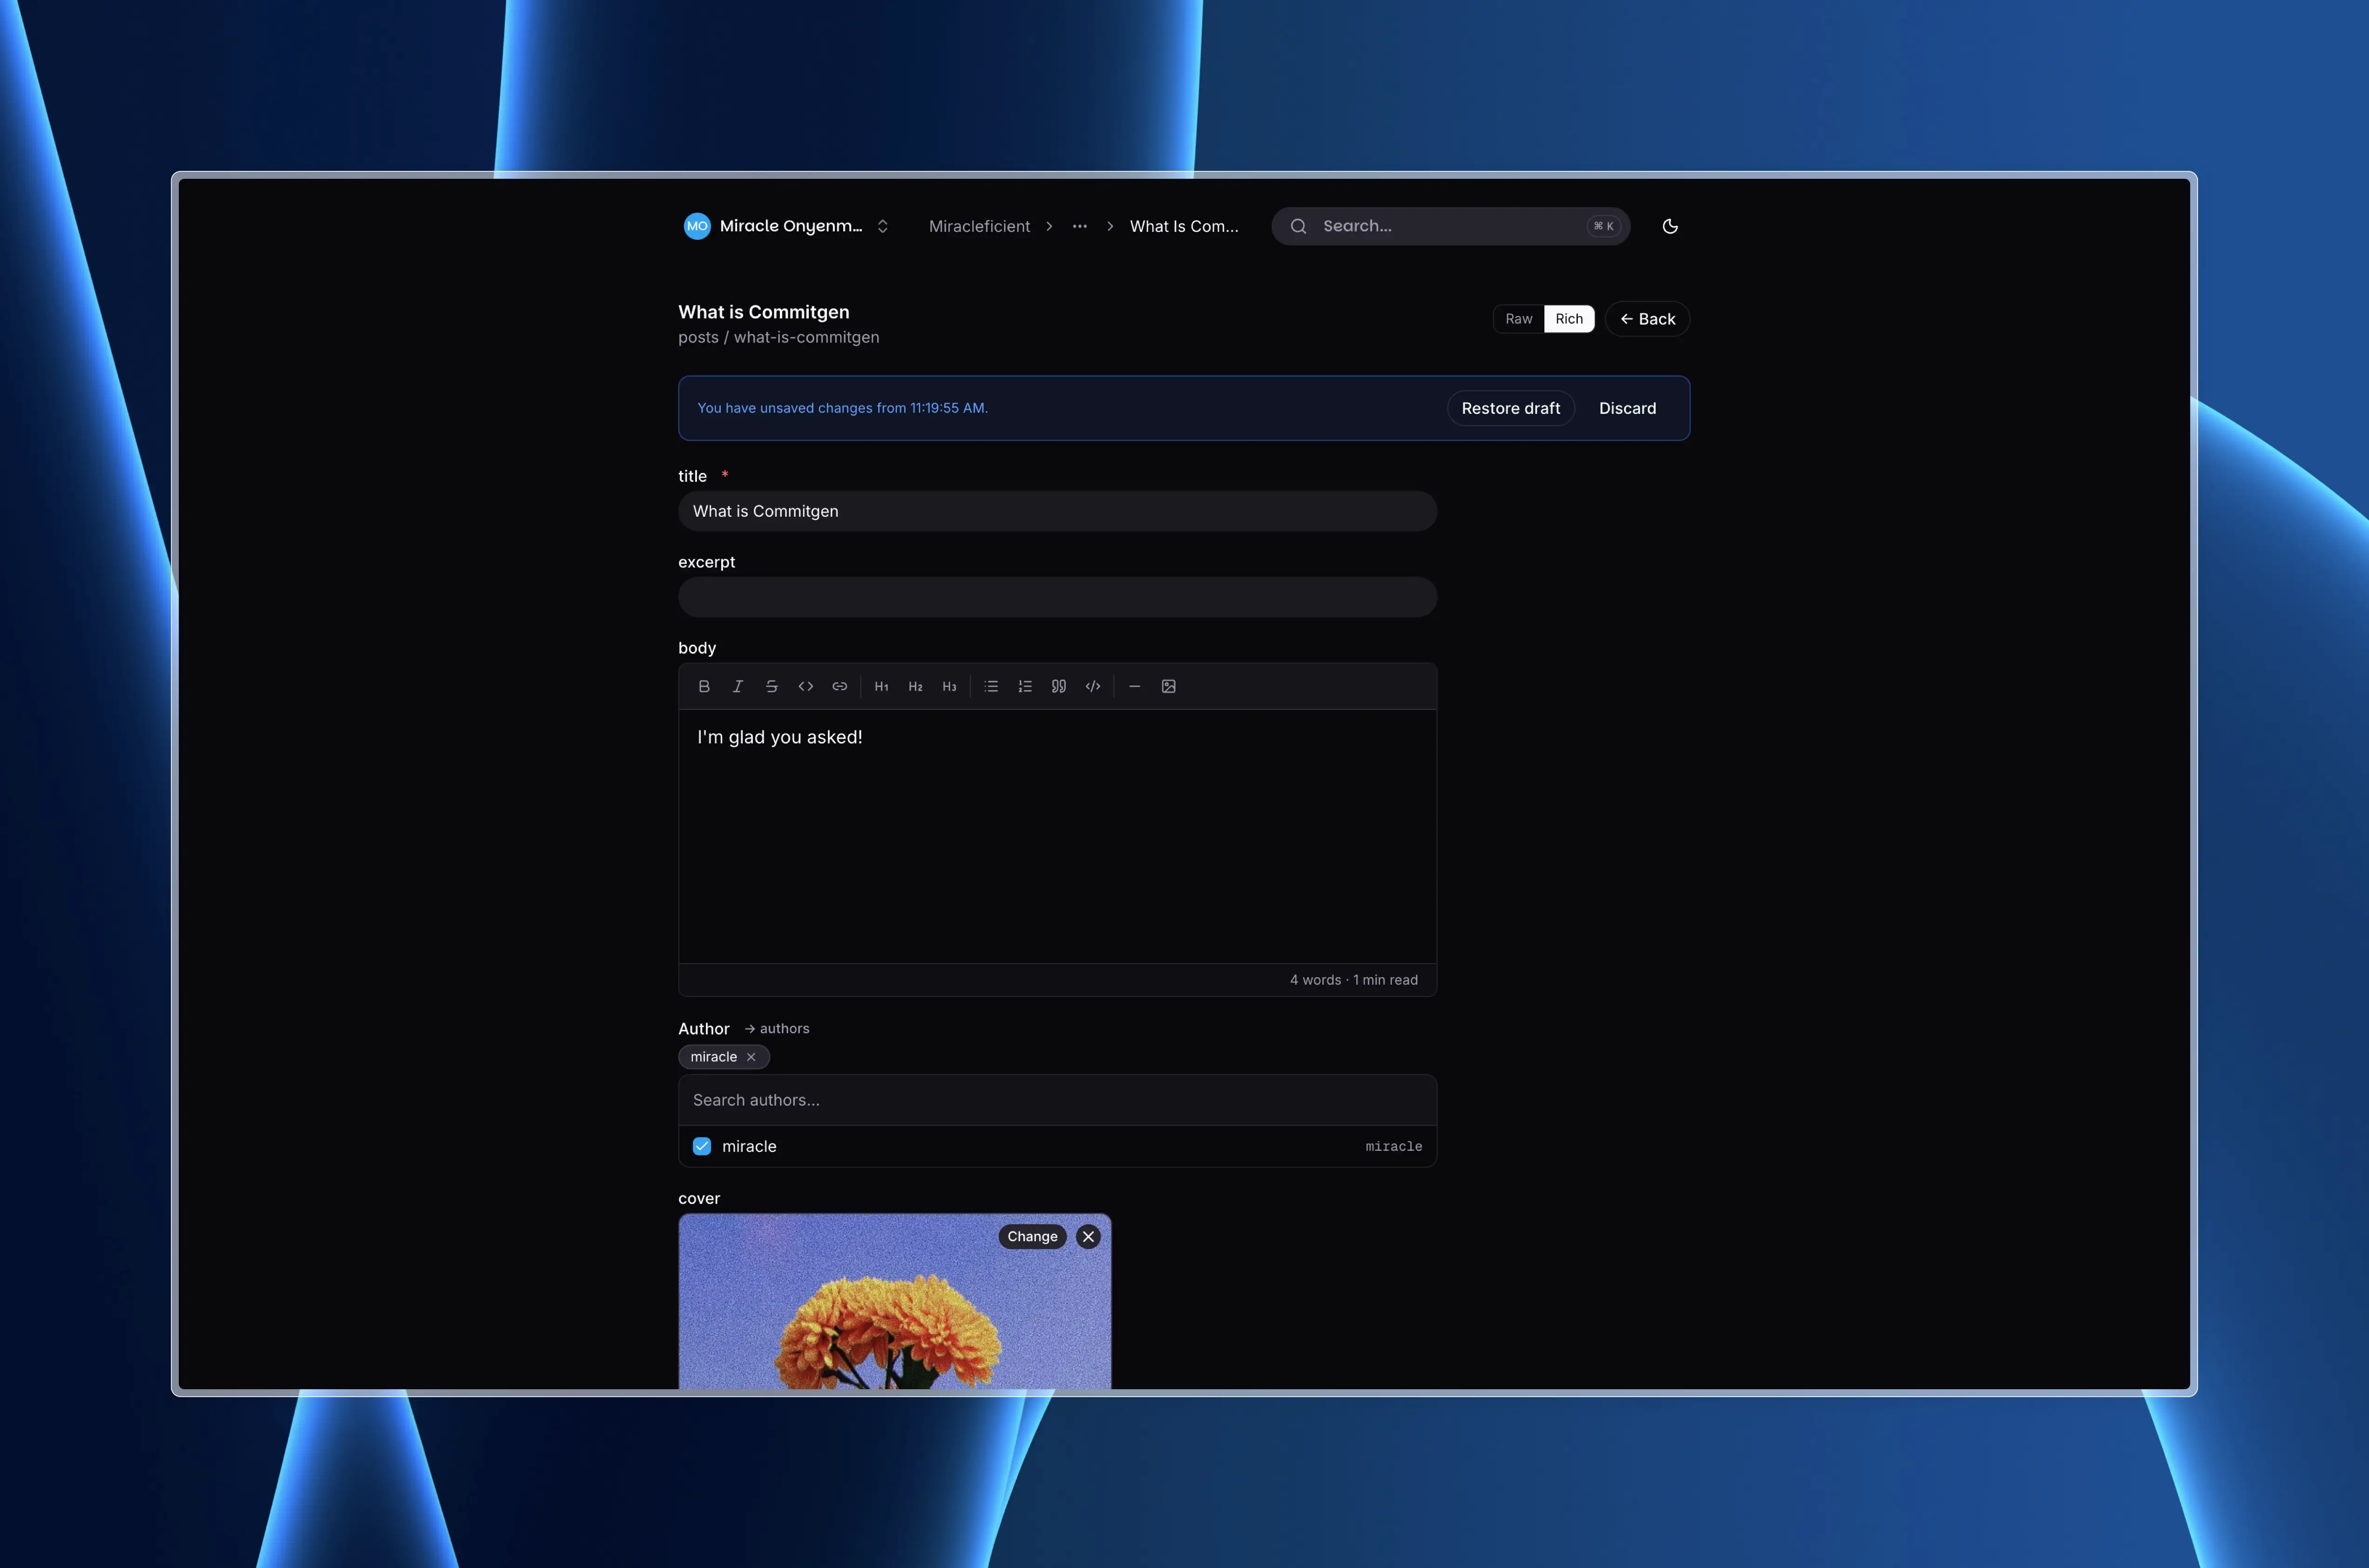Screen dimensions: 2369x1568
Task: Follow the authors collection link
Action: pos(777,1029)
